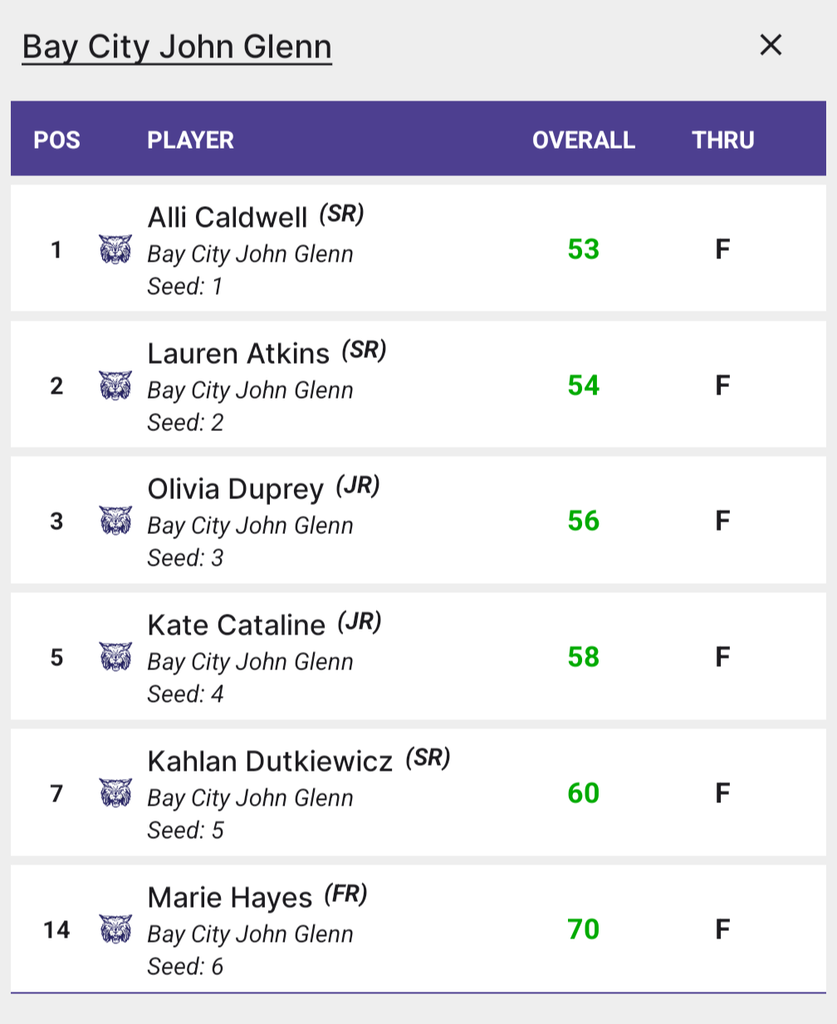Click Marie Hayes' overall score 70
Viewport: 837px width, 1024px height.
pyautogui.click(x=583, y=929)
